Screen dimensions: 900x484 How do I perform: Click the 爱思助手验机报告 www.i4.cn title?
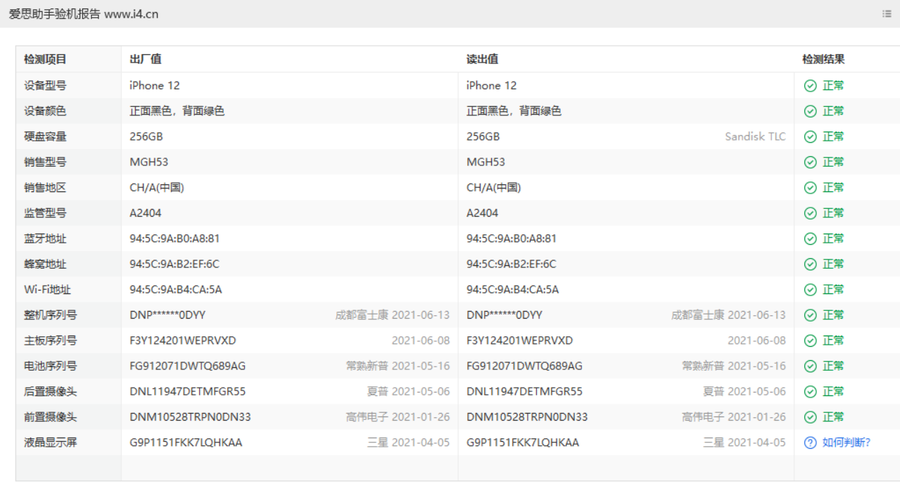[x=83, y=14]
